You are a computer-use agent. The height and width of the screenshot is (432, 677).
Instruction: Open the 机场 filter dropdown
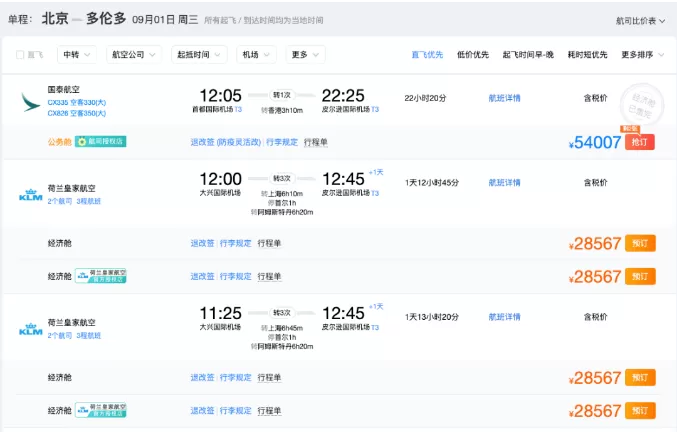256,55
